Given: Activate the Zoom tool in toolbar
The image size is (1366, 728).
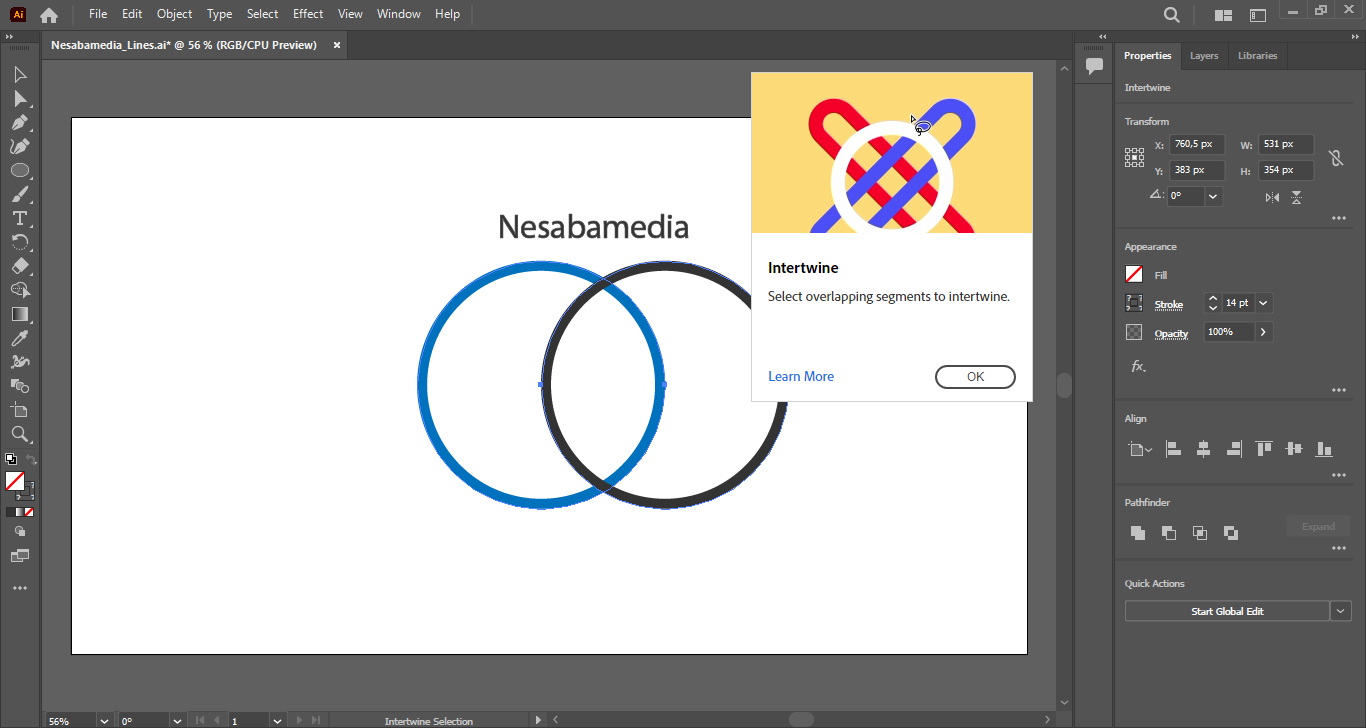Looking at the screenshot, I should [x=19, y=435].
